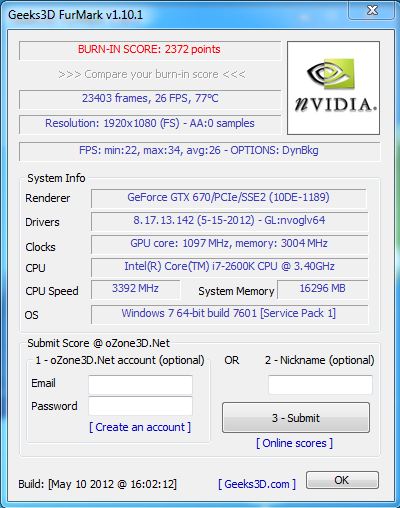The height and width of the screenshot is (508, 400).
Task: Click the 8.17.13.142 drivers value
Action: click(229, 220)
